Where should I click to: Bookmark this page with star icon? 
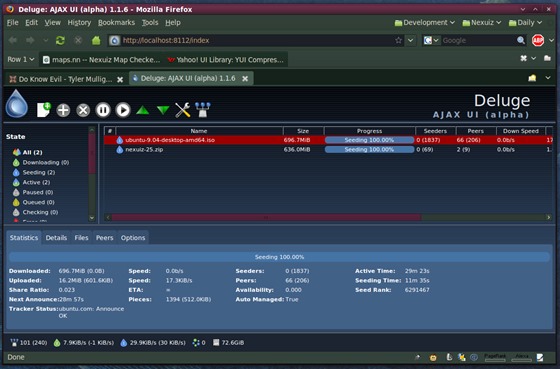[x=399, y=40]
